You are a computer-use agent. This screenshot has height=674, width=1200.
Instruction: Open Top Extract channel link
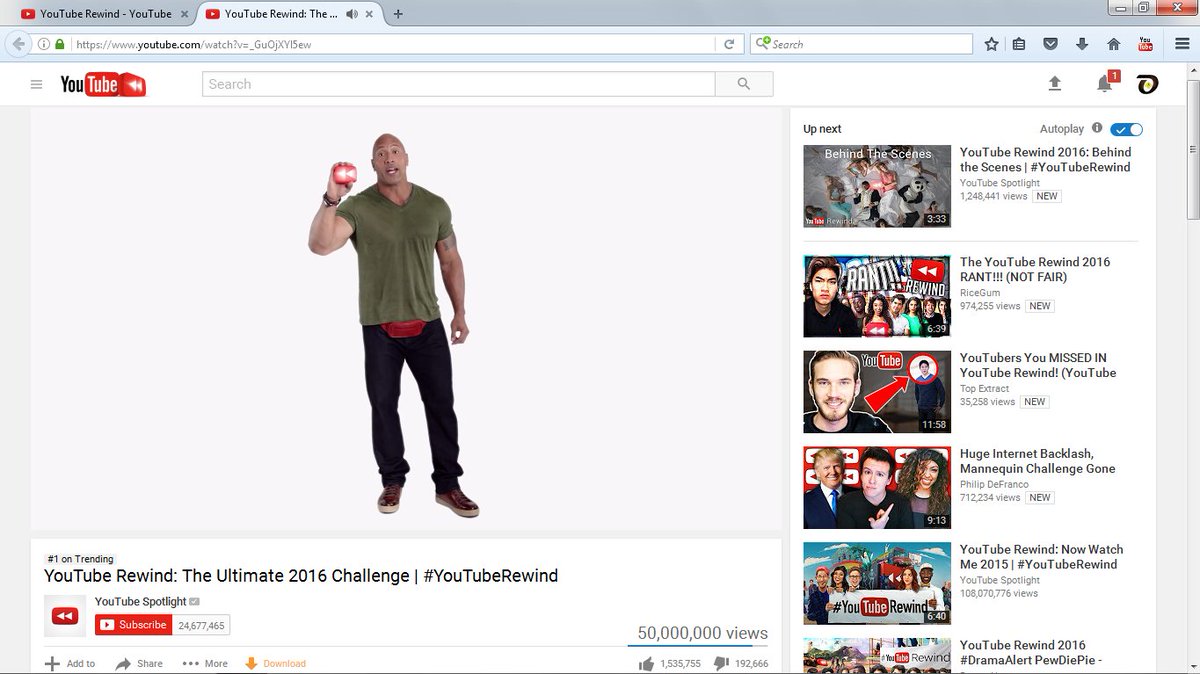985,389
